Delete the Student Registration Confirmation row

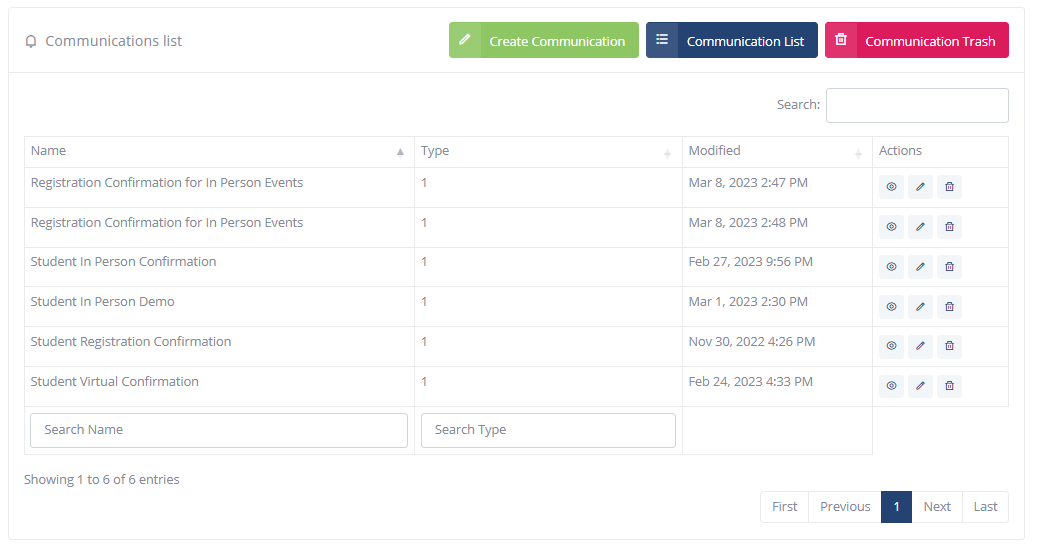(x=949, y=346)
